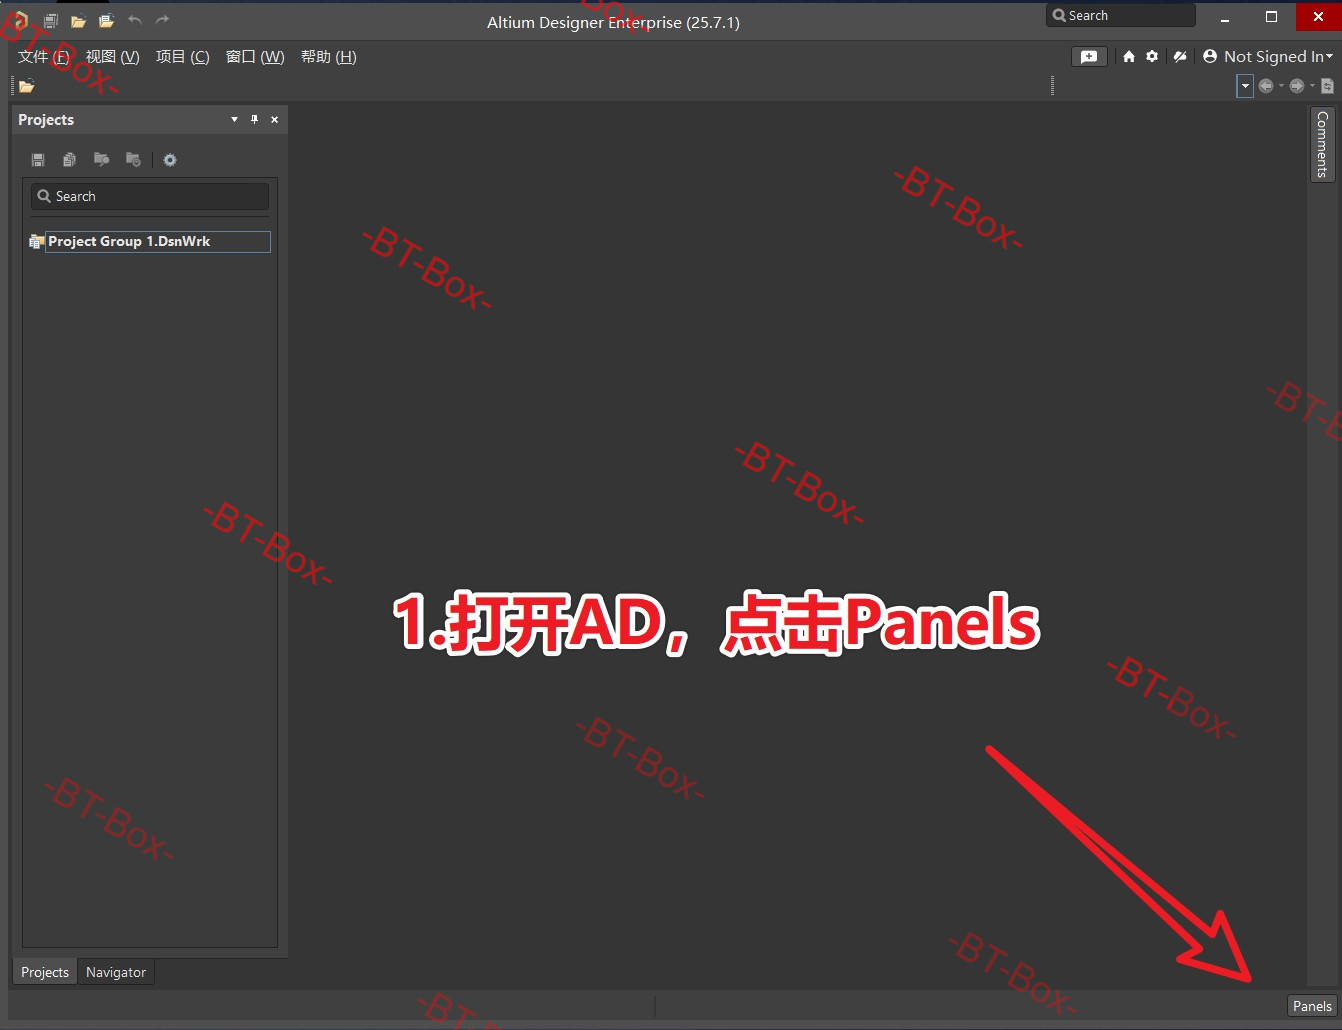Click the save icon in Projects panel toolbar
Screen dimensions: 1342x1030
pos(38,160)
